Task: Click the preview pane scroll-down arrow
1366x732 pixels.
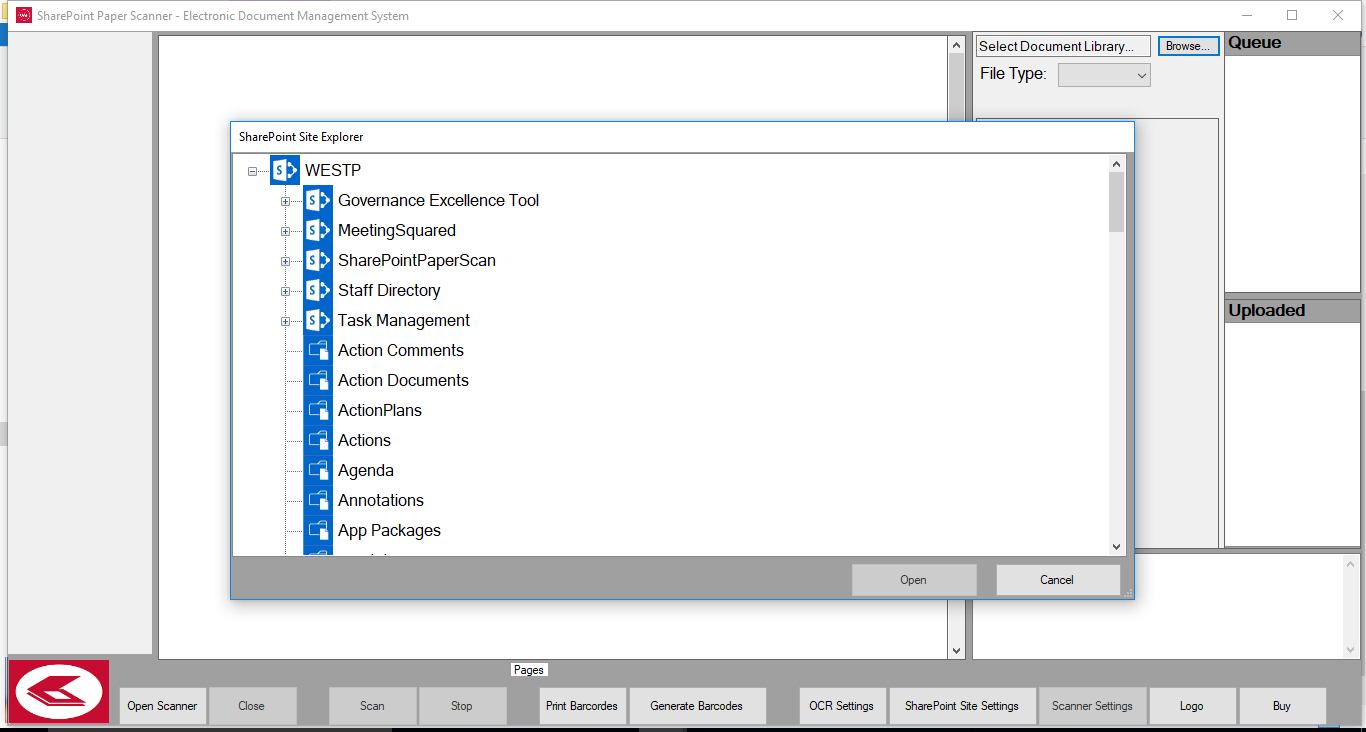Action: pyautogui.click(x=956, y=650)
